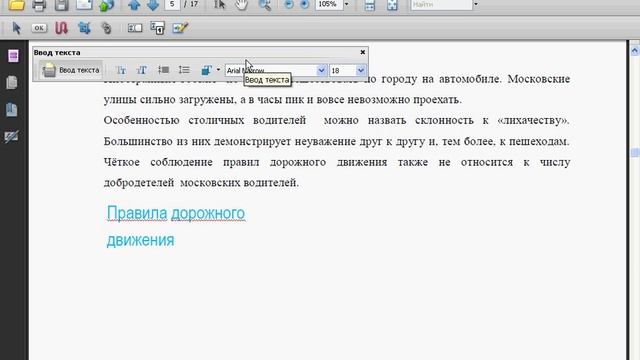Send document by email with the envelope icon
Screen dimensions: 640x360
pos(84,5)
